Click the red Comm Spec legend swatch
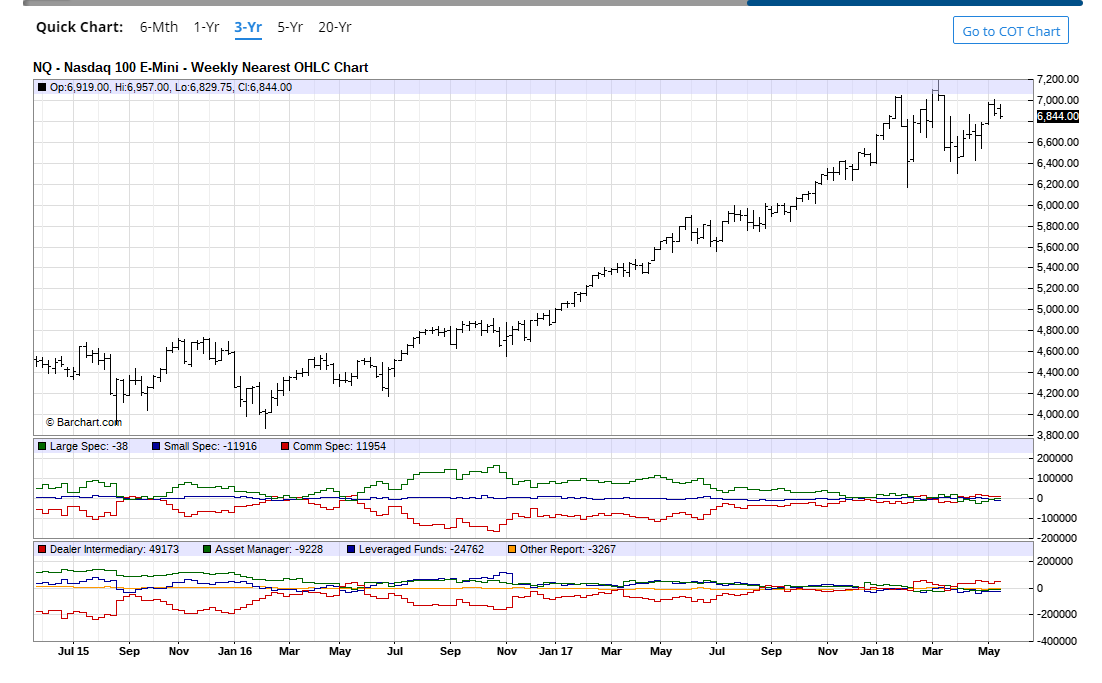The height and width of the screenshot is (683, 1102). coord(285,446)
